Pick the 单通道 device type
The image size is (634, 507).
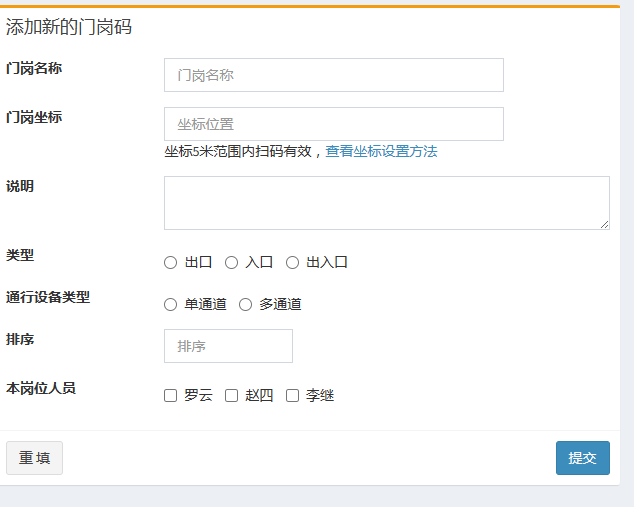(x=171, y=305)
